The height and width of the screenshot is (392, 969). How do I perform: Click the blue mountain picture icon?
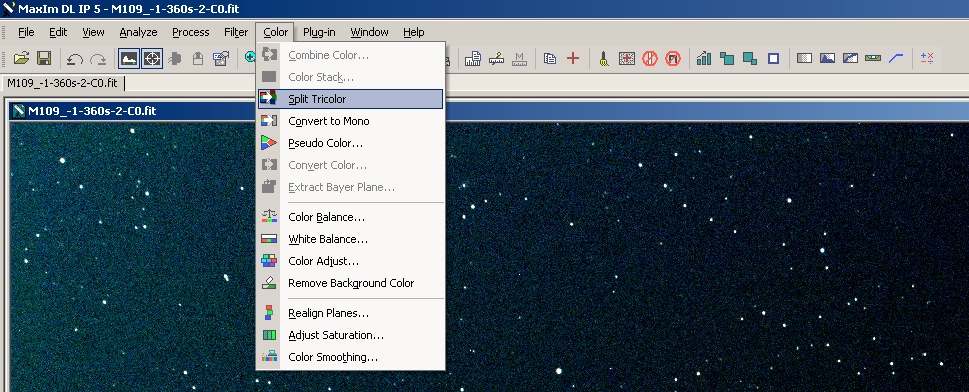point(827,58)
